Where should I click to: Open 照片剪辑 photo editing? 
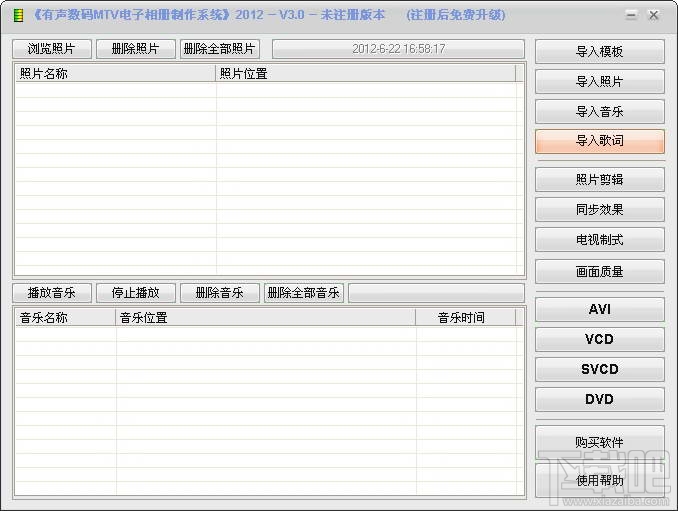600,179
